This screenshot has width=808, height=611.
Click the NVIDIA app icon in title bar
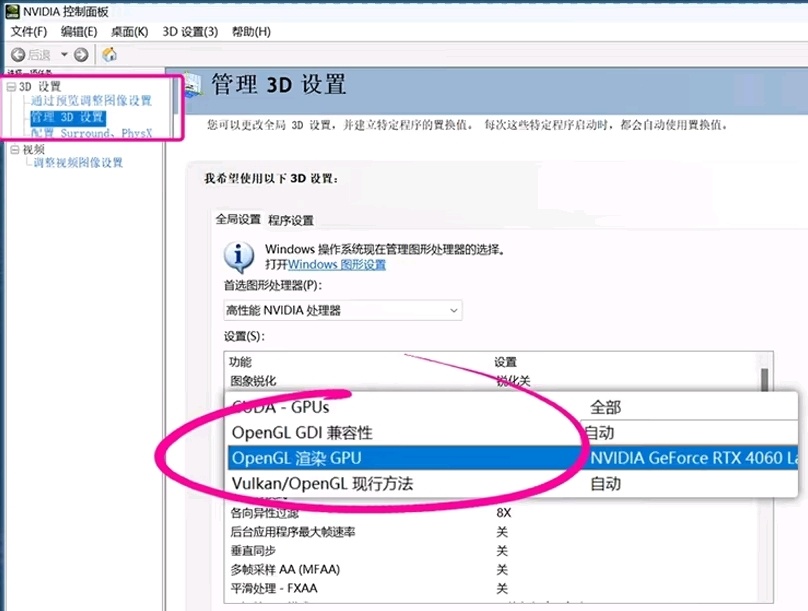click(10, 10)
